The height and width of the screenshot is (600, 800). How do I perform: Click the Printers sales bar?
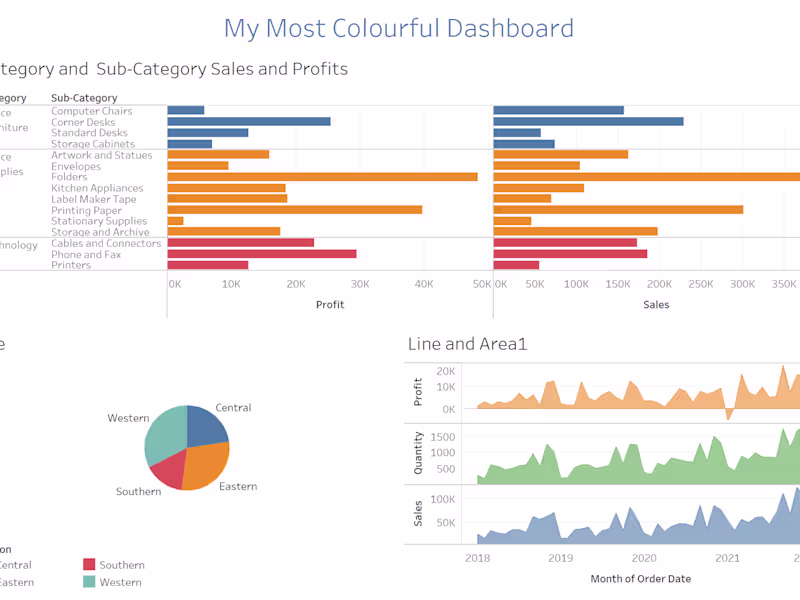[x=517, y=265]
